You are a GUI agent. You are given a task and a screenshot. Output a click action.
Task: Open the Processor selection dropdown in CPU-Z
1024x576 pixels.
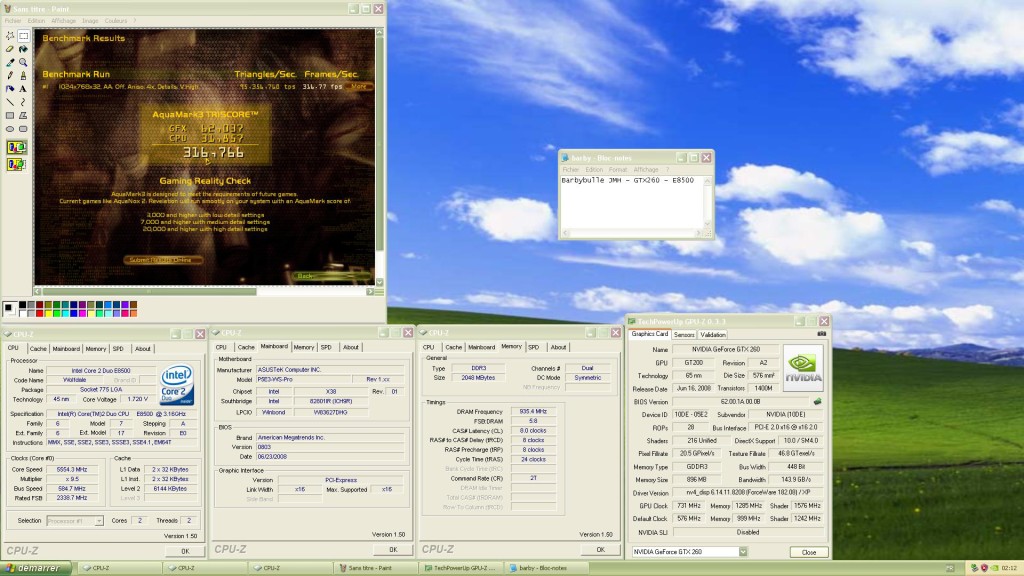pos(99,520)
